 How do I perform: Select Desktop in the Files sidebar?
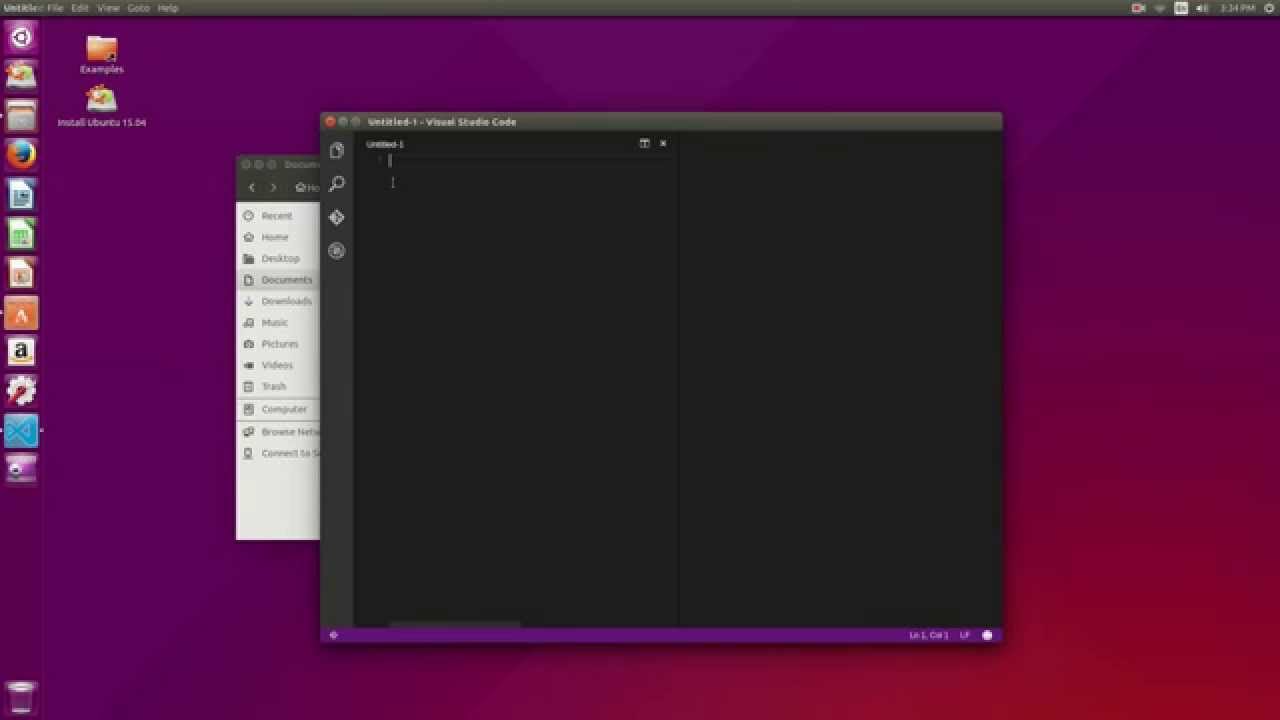coord(278,258)
